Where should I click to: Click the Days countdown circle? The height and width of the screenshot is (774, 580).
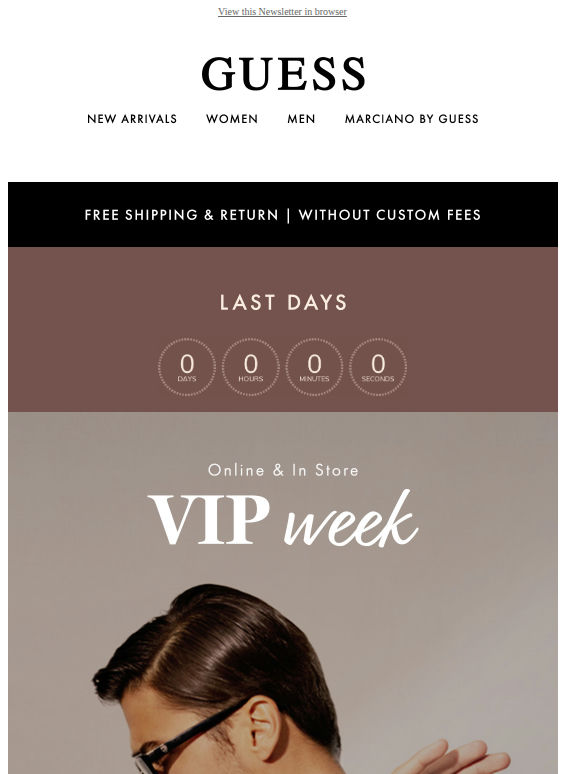click(187, 367)
